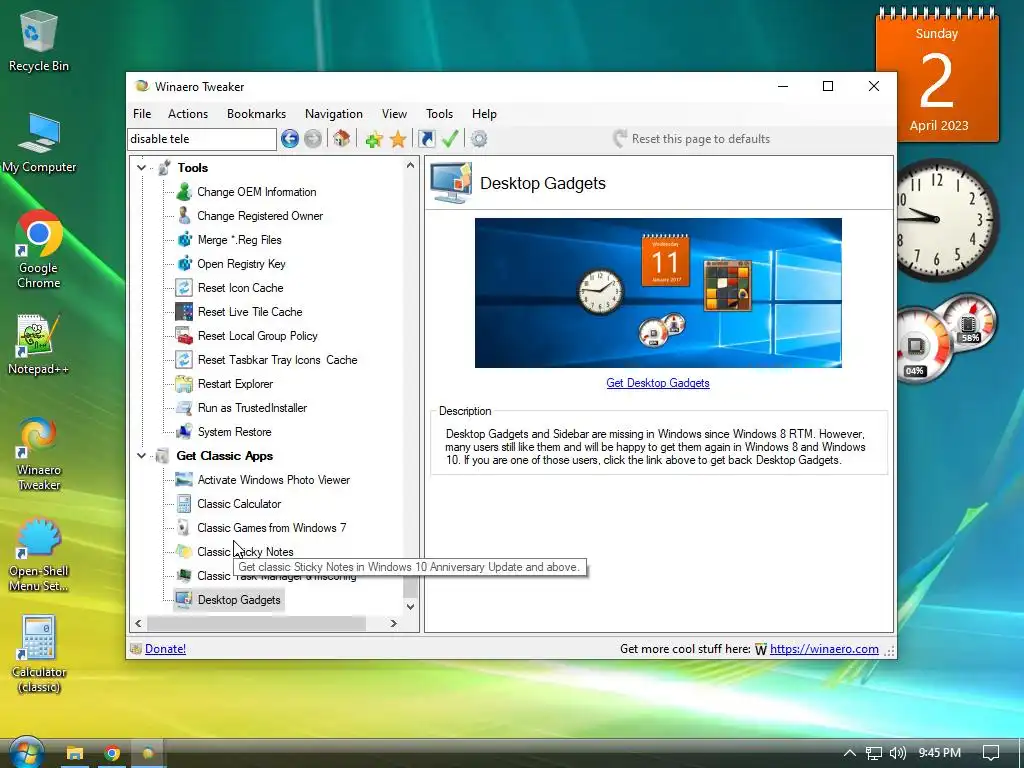The width and height of the screenshot is (1024, 768).
Task: Click the Reset Local Group Policy toolbox icon
Action: (x=184, y=336)
